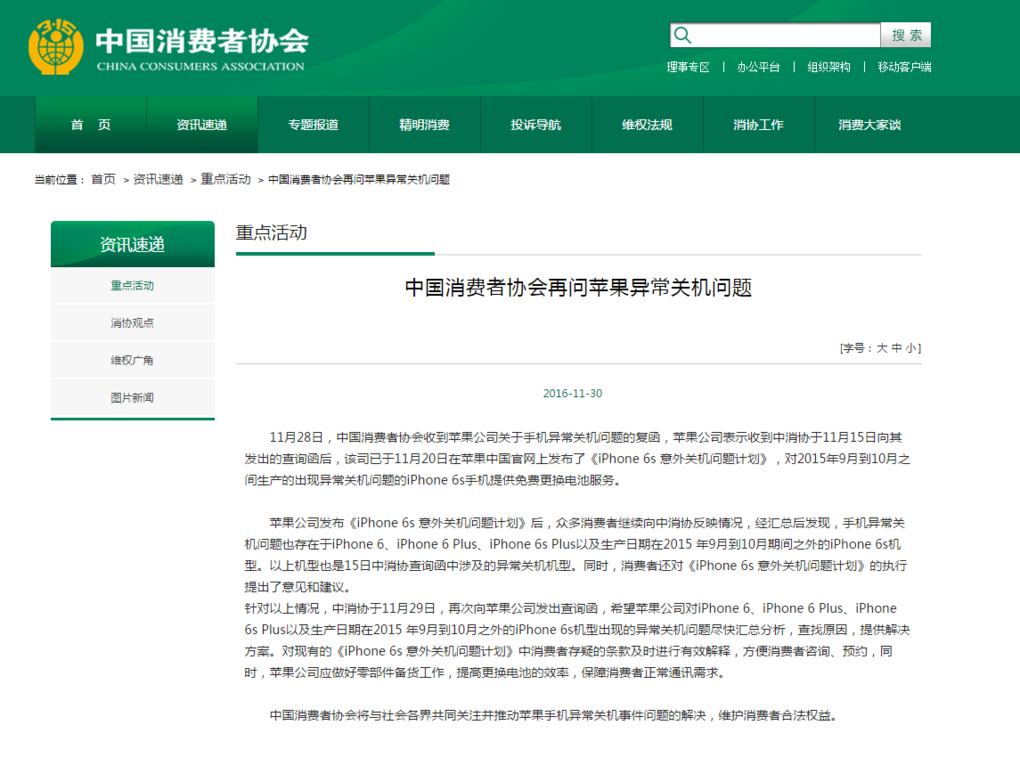Open the 移动客户端 link
The height and width of the screenshot is (774, 1020).
[904, 67]
